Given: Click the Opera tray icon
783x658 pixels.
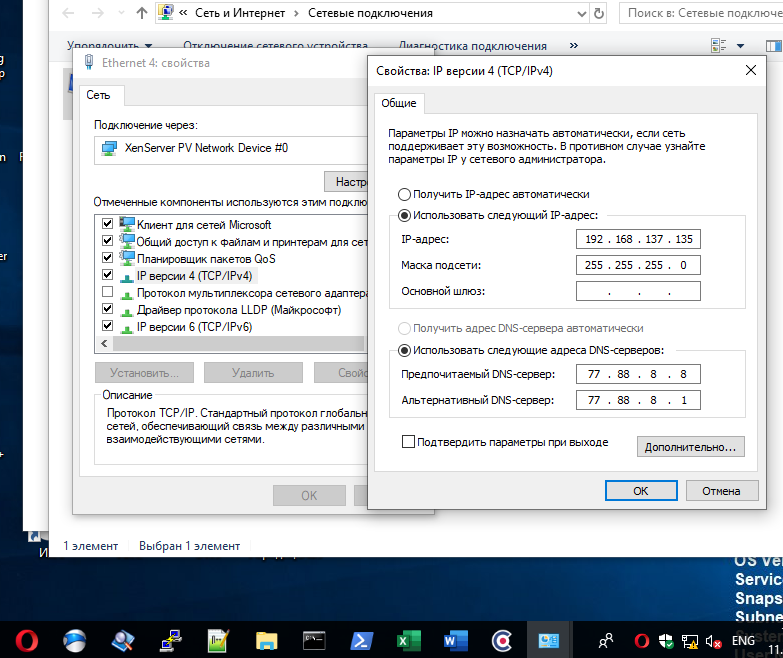Looking at the screenshot, I should point(642,641).
